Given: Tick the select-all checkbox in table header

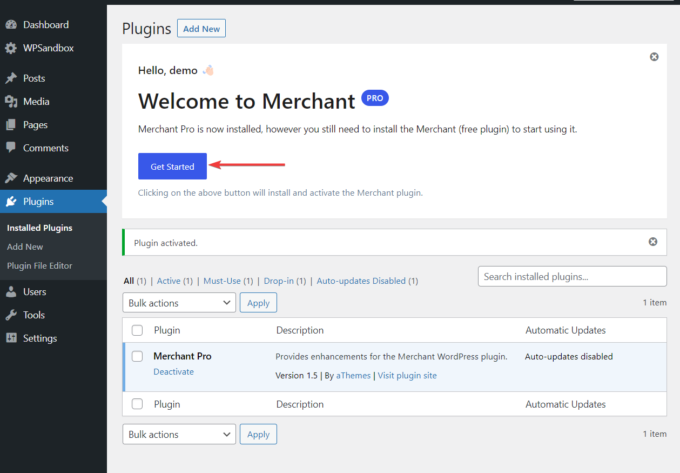Looking at the screenshot, I should 137,330.
